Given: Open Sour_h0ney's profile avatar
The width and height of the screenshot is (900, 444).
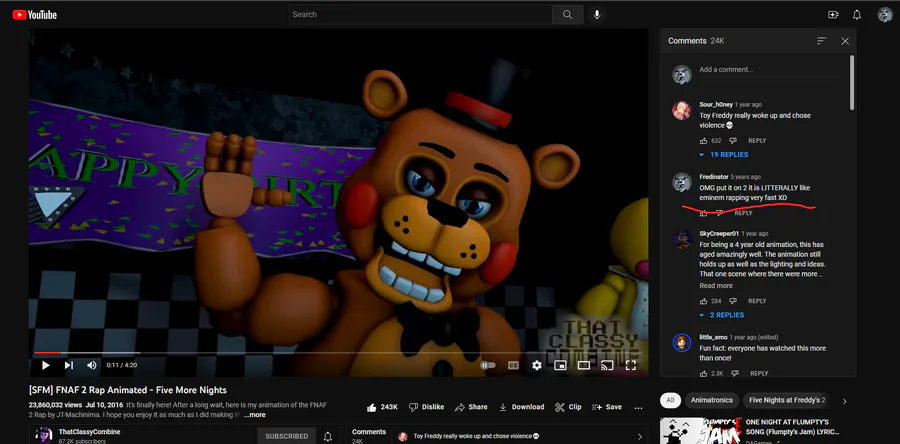Looking at the screenshot, I should pos(682,110).
